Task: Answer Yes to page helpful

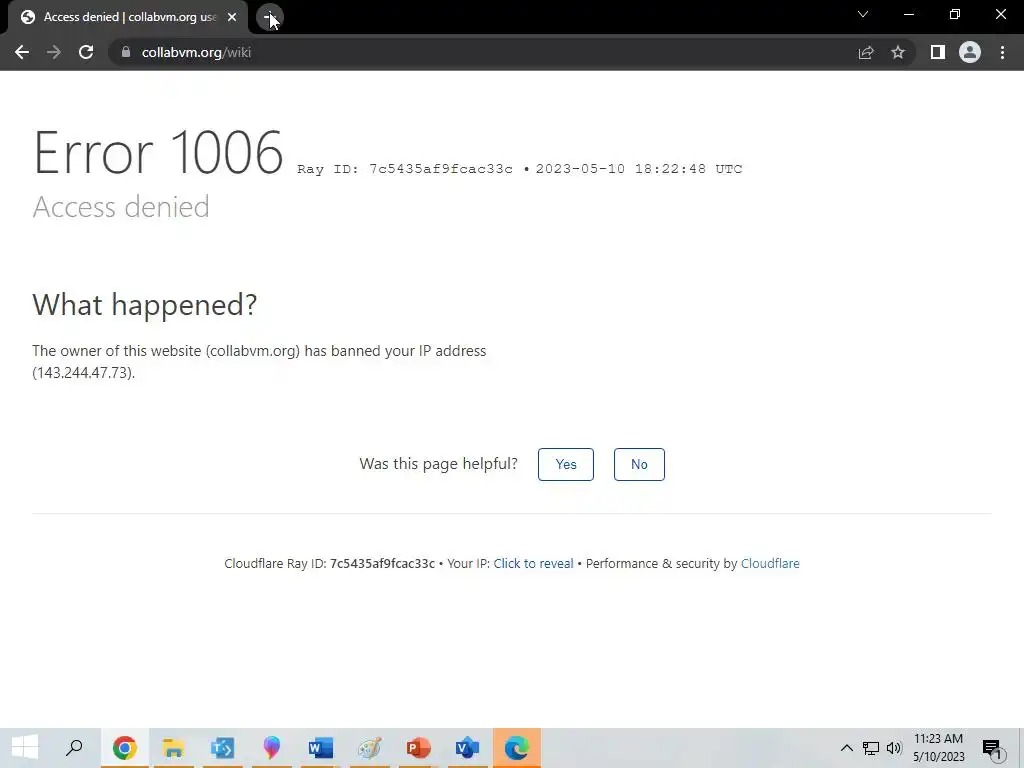Action: click(x=566, y=464)
